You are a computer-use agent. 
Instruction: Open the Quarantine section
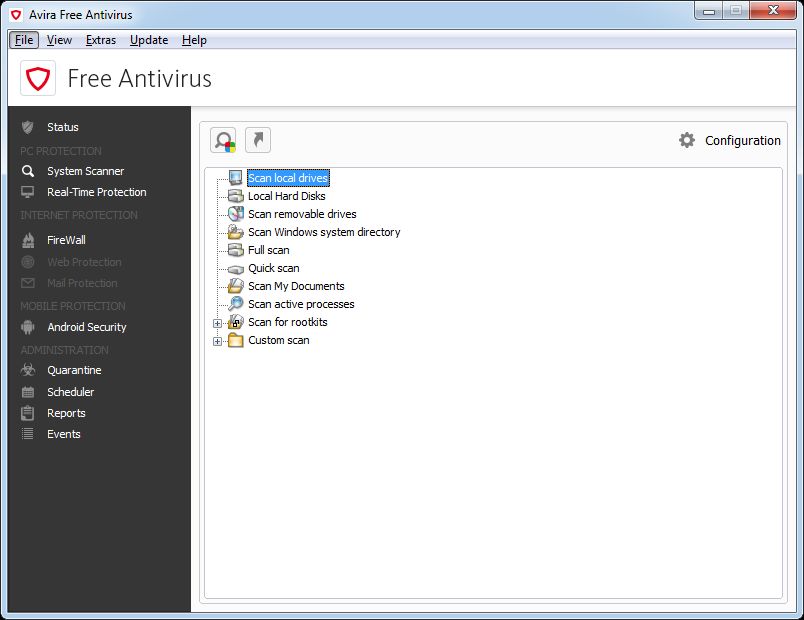coord(74,370)
